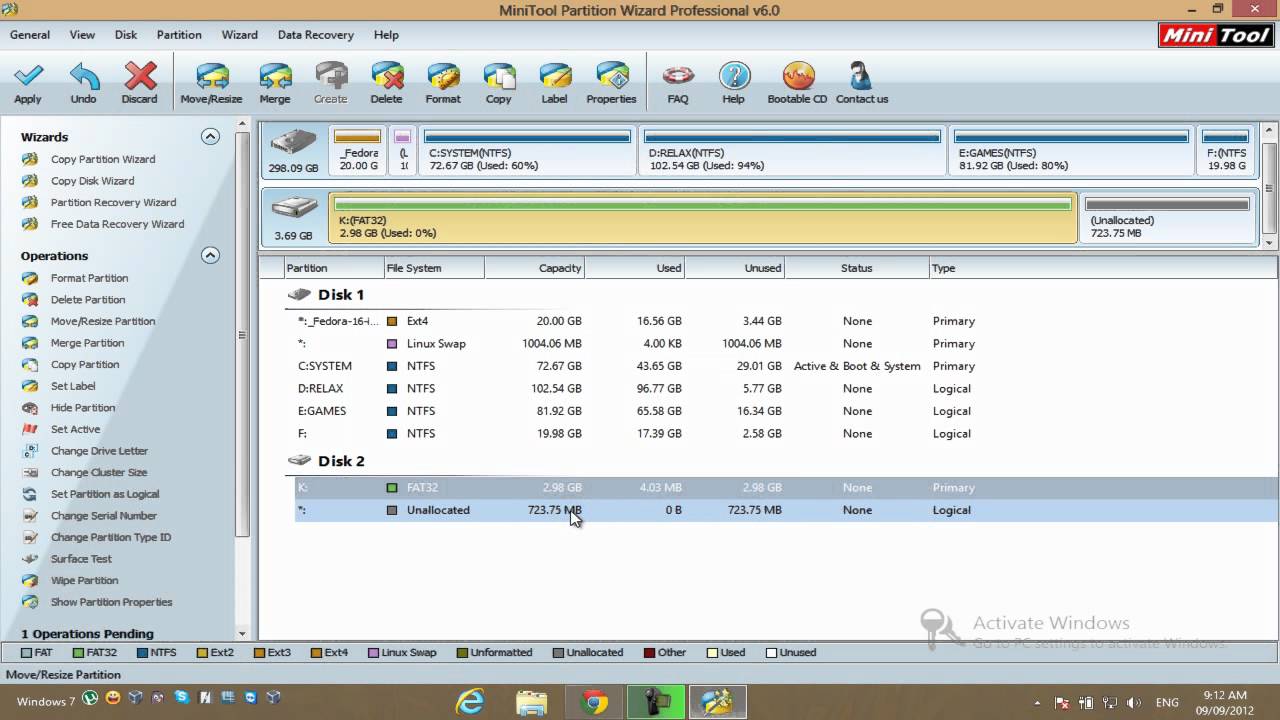The width and height of the screenshot is (1280, 720).
Task: Switch to Google Chrome on taskbar
Action: 594,702
